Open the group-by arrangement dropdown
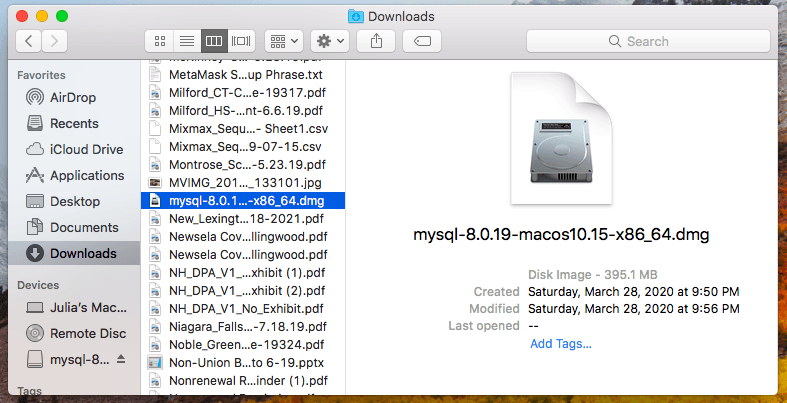787x403 pixels. click(284, 41)
